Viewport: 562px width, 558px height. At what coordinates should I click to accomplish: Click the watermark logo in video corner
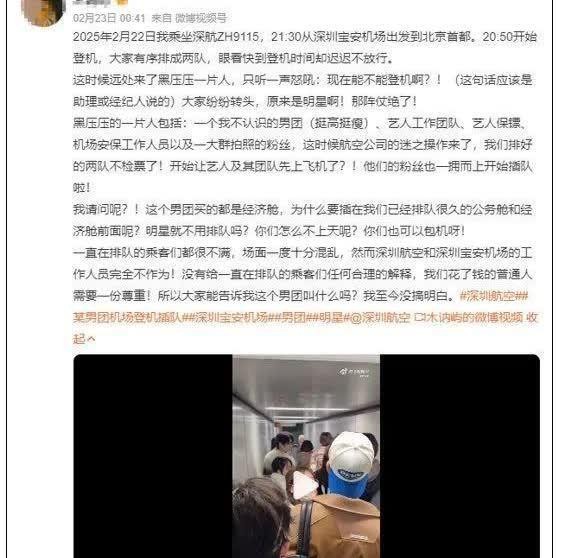354,372
